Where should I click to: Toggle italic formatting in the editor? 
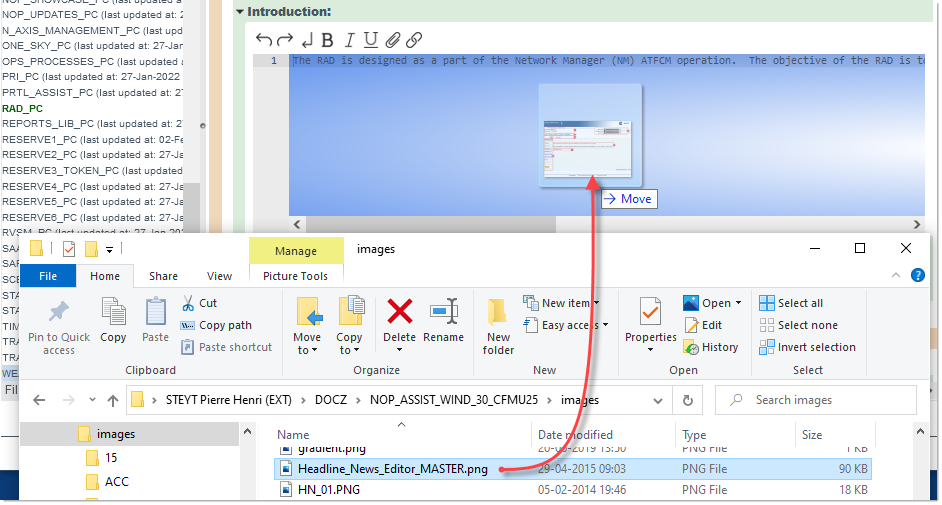349,40
